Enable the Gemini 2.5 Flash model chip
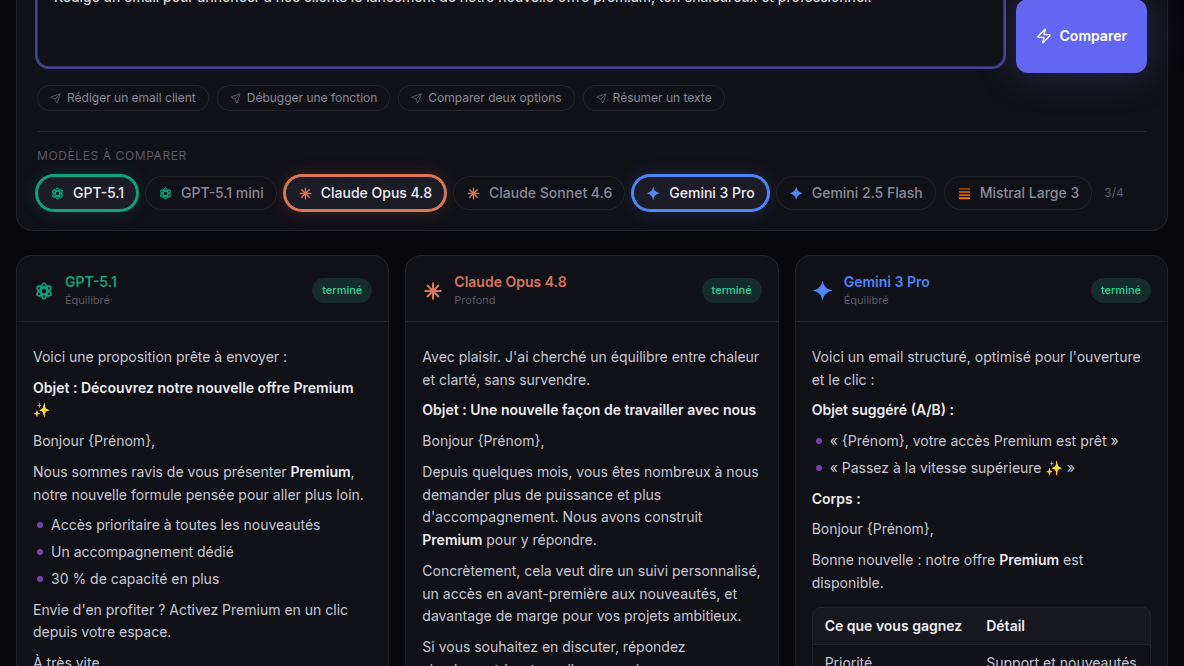 [x=856, y=193]
